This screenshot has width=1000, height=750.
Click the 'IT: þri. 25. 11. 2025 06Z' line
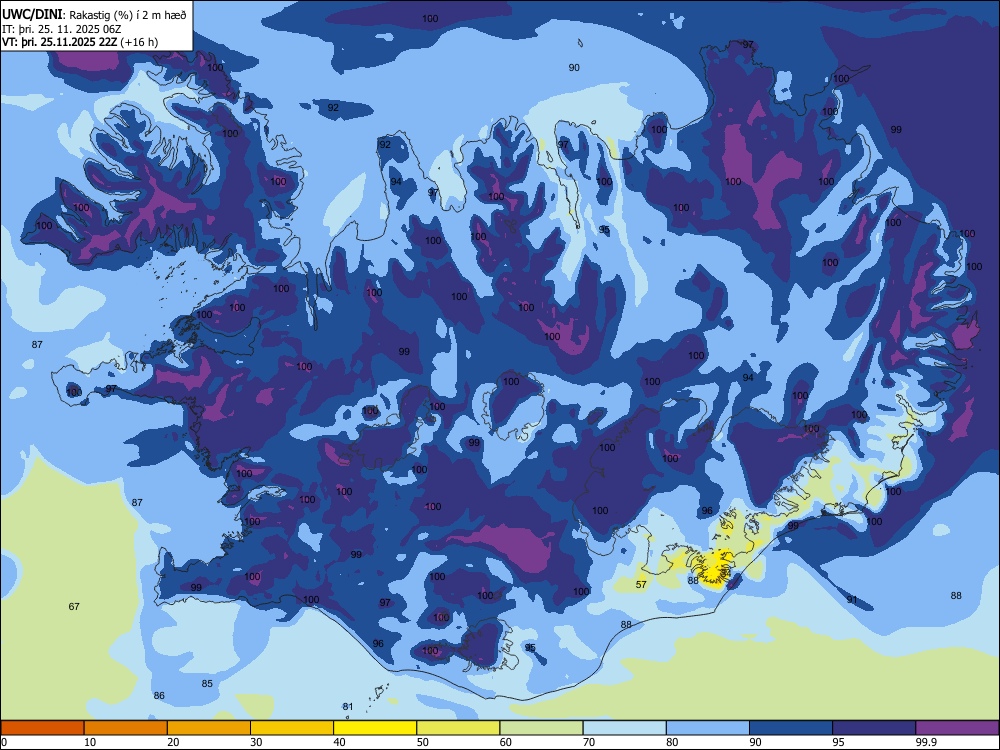pos(61,29)
